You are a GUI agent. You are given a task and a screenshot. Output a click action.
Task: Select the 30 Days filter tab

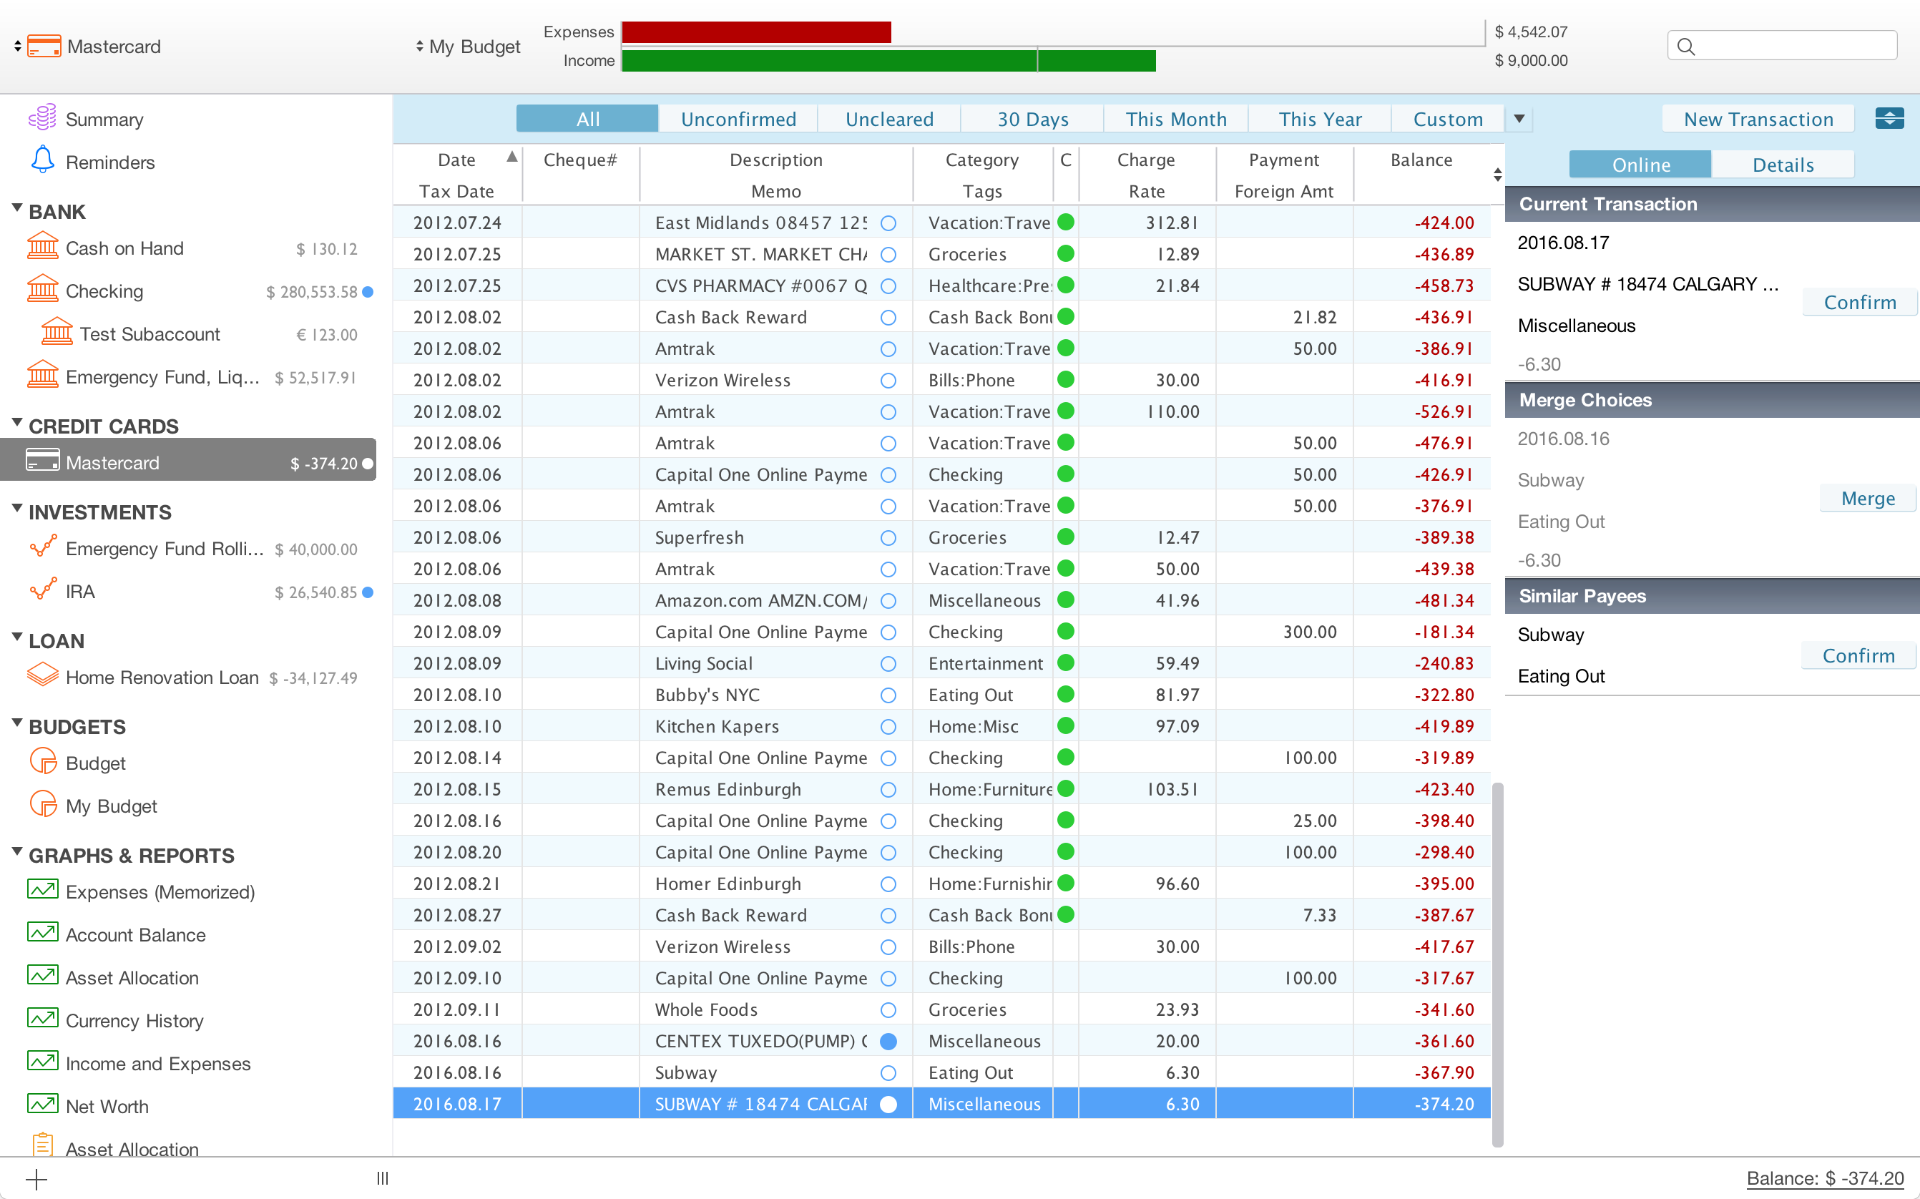[x=1032, y=119]
